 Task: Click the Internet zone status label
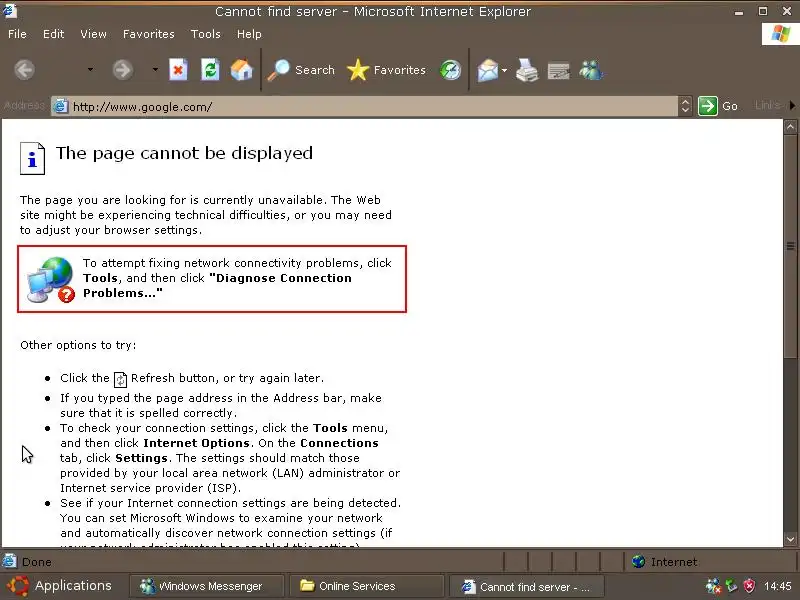tap(674, 562)
